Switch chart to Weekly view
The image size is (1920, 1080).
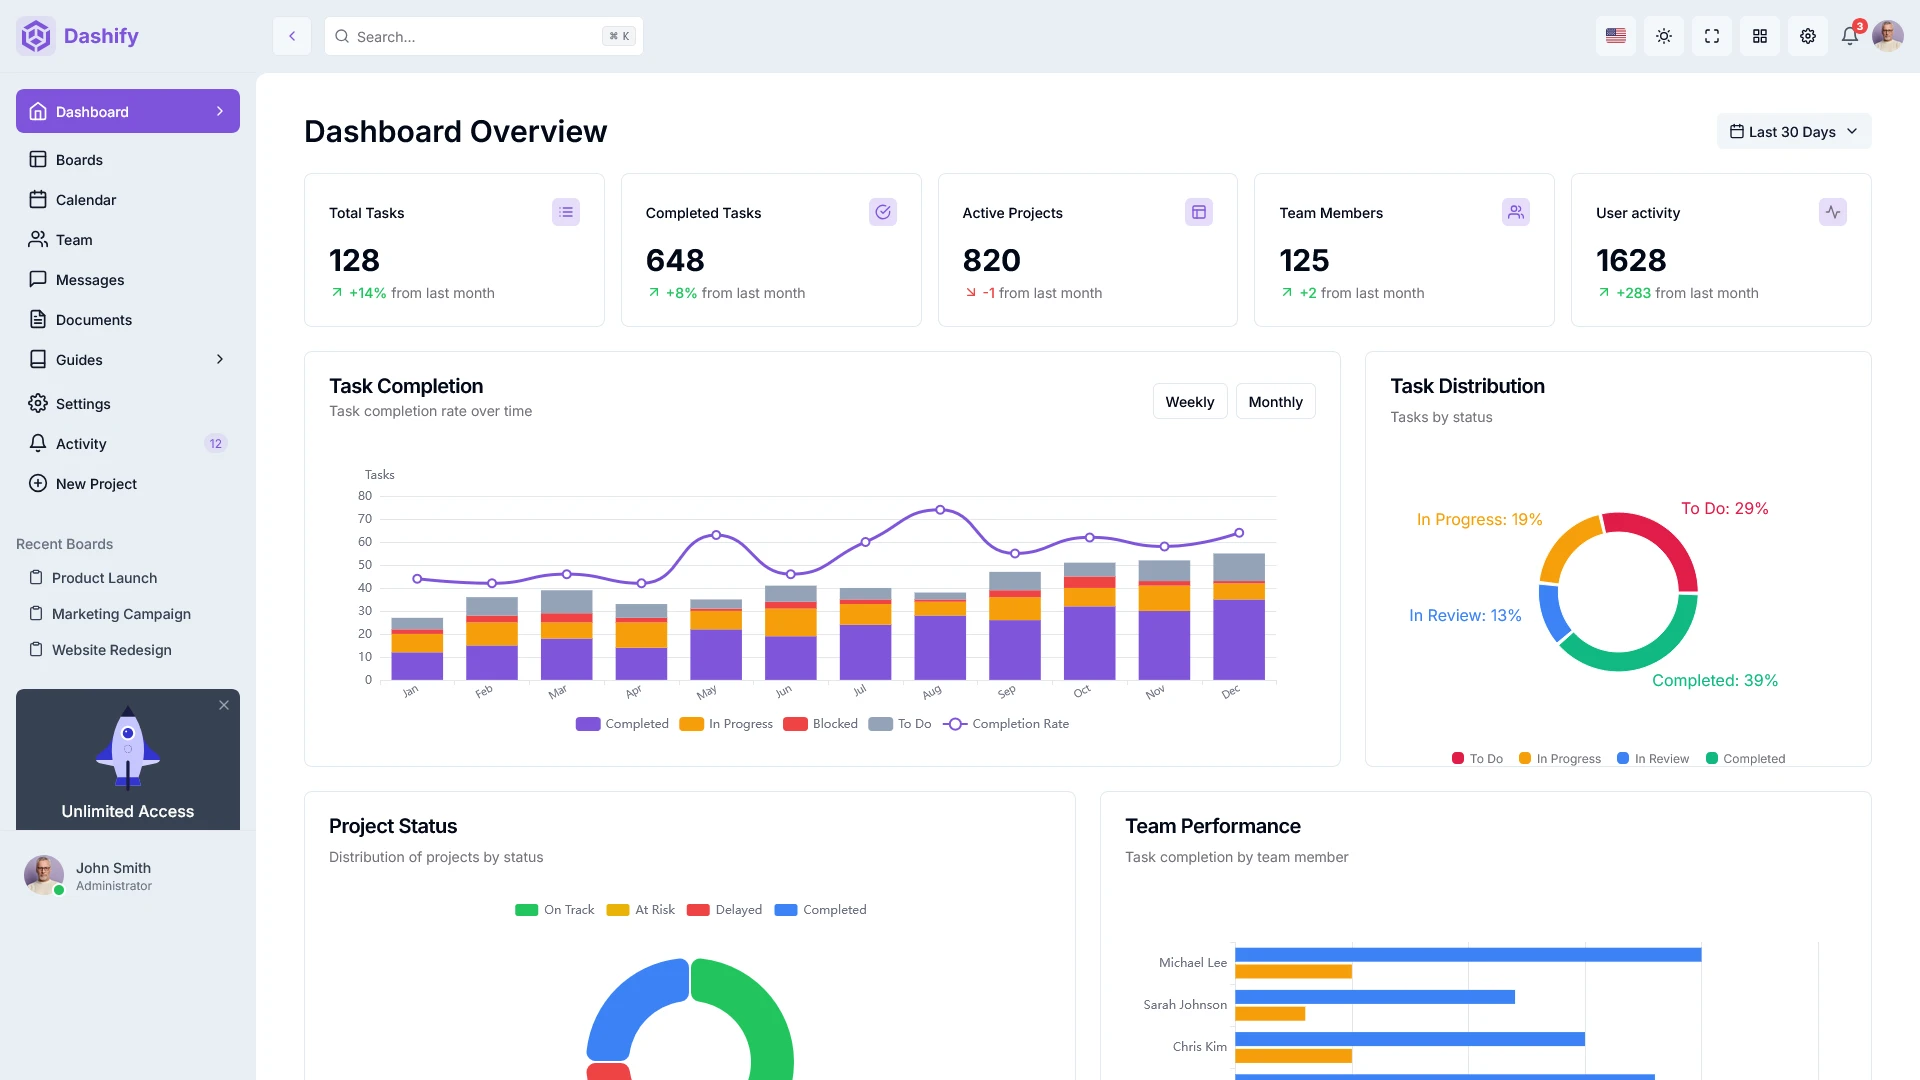pyautogui.click(x=1190, y=401)
